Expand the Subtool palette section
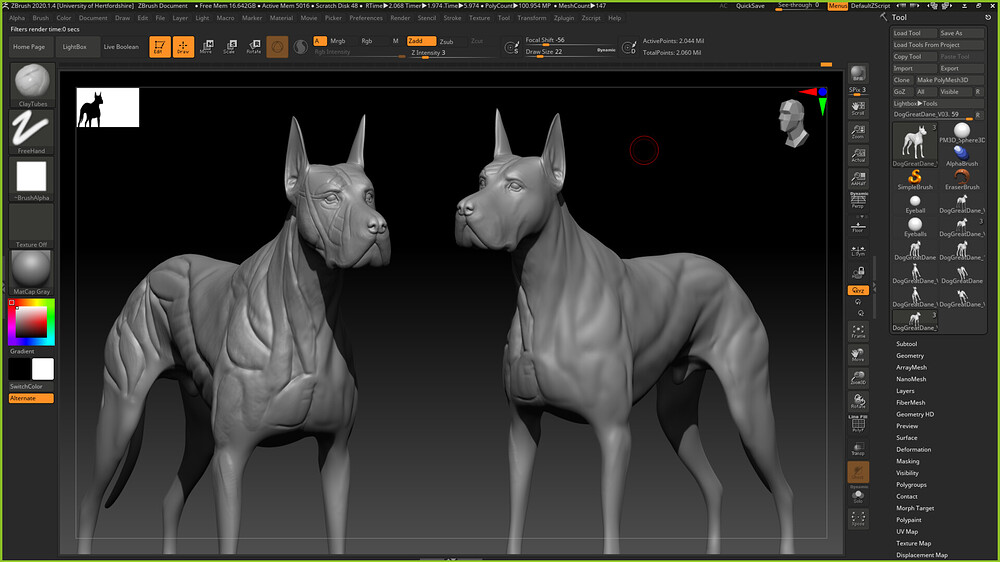Image resolution: width=1000 pixels, height=562 pixels. click(x=906, y=344)
